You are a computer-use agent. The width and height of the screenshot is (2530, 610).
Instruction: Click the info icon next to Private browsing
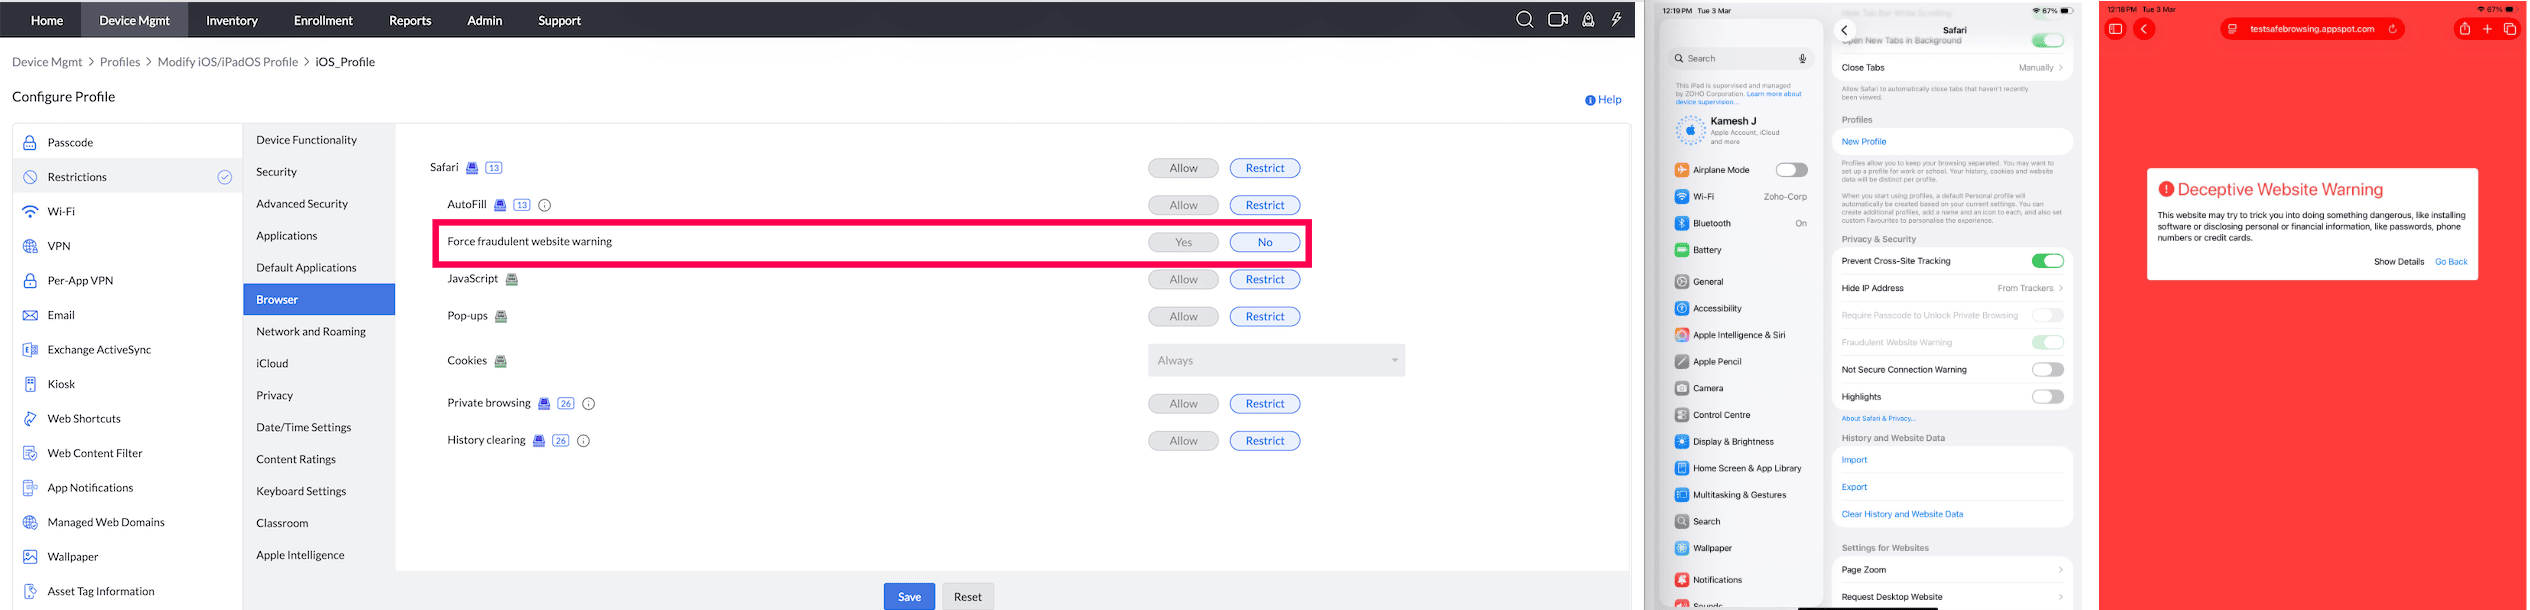(x=589, y=404)
